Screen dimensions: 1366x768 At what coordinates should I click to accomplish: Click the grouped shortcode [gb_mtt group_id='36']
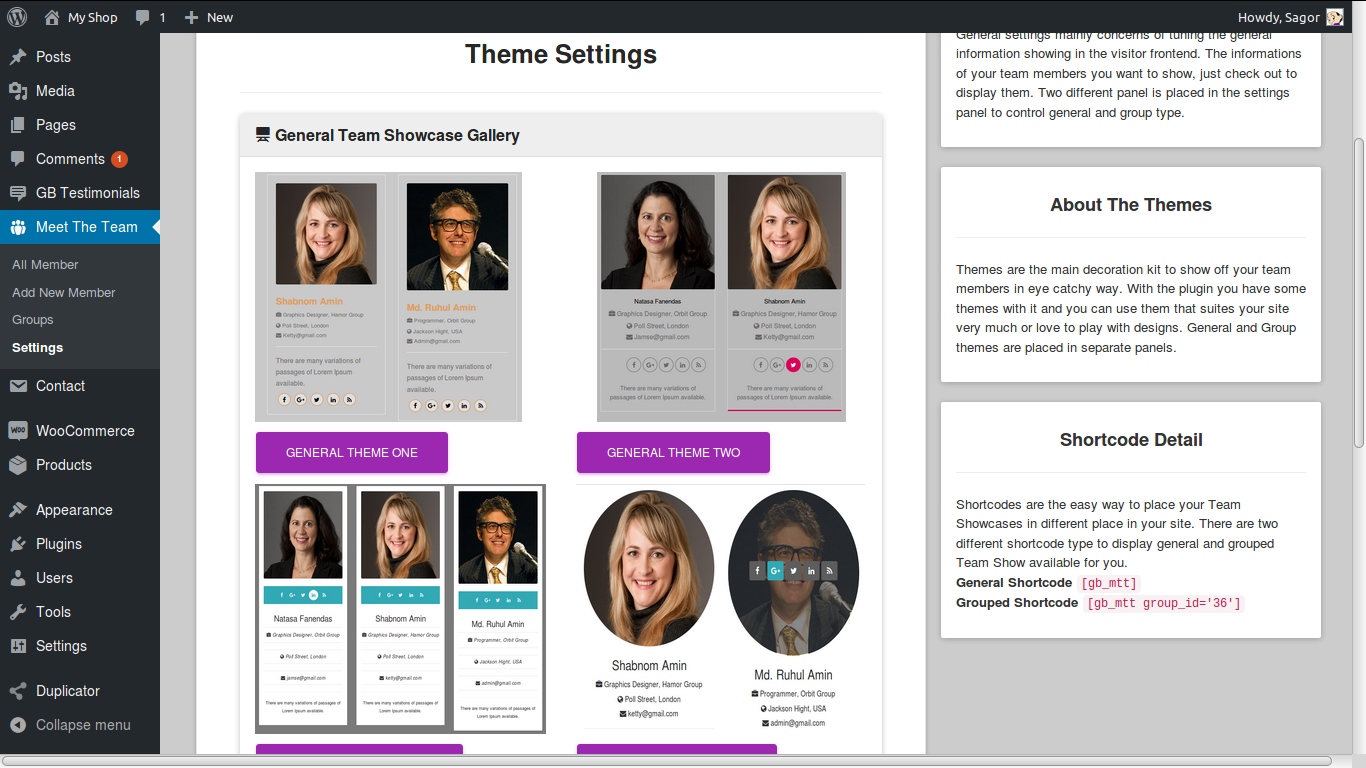[1164, 603]
